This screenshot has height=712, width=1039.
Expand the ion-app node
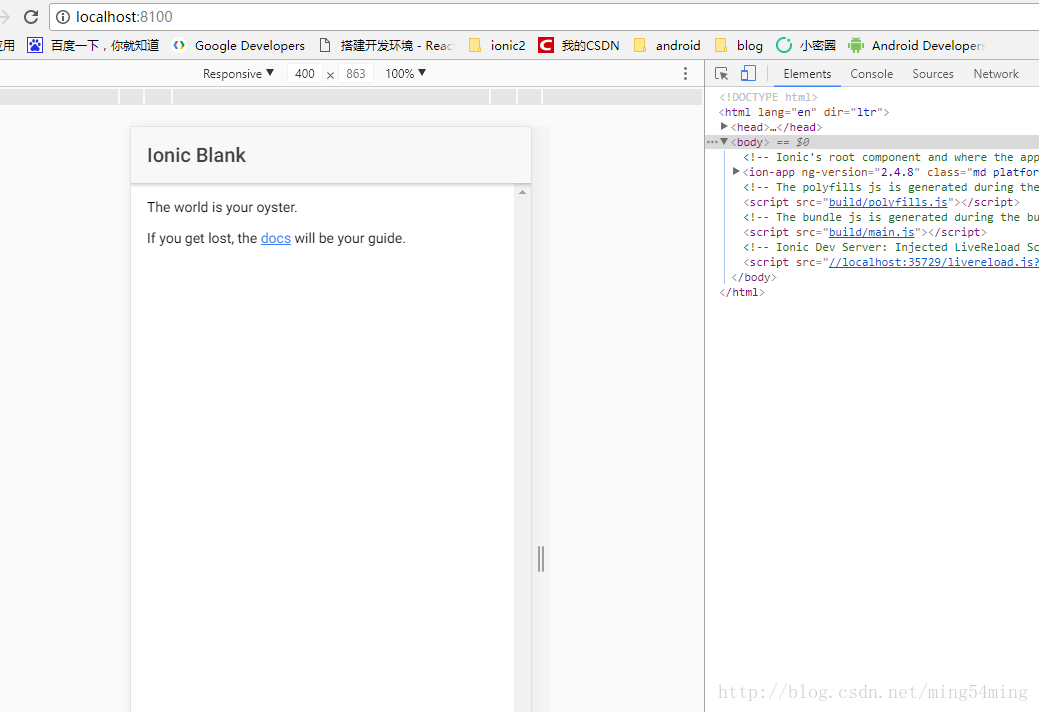click(x=736, y=172)
